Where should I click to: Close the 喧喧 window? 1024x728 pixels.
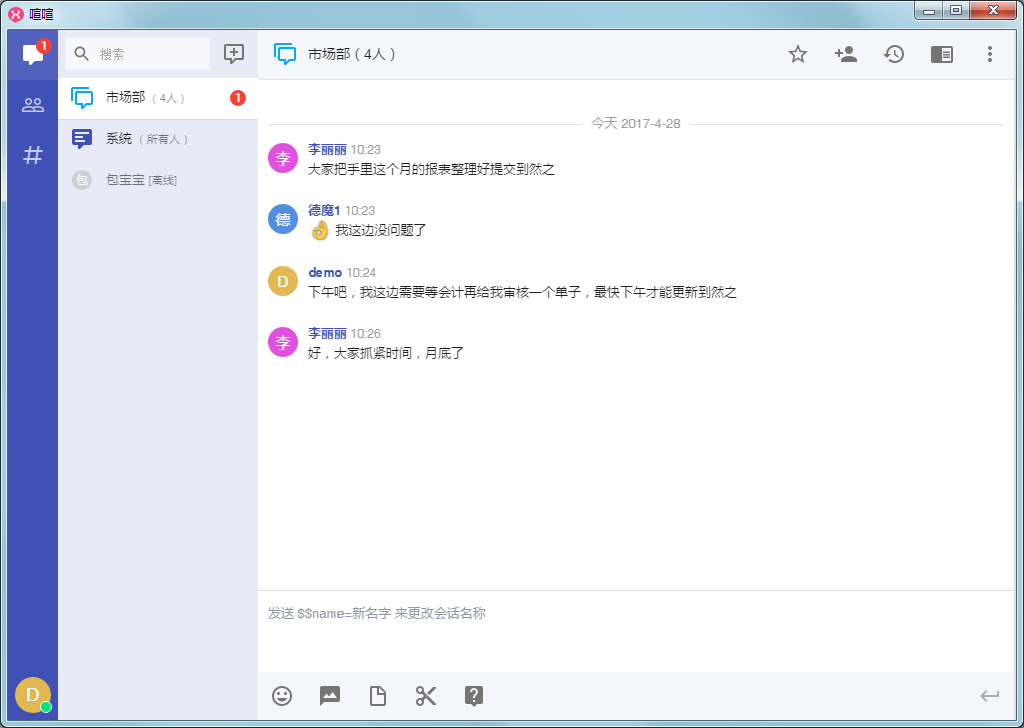coord(993,10)
